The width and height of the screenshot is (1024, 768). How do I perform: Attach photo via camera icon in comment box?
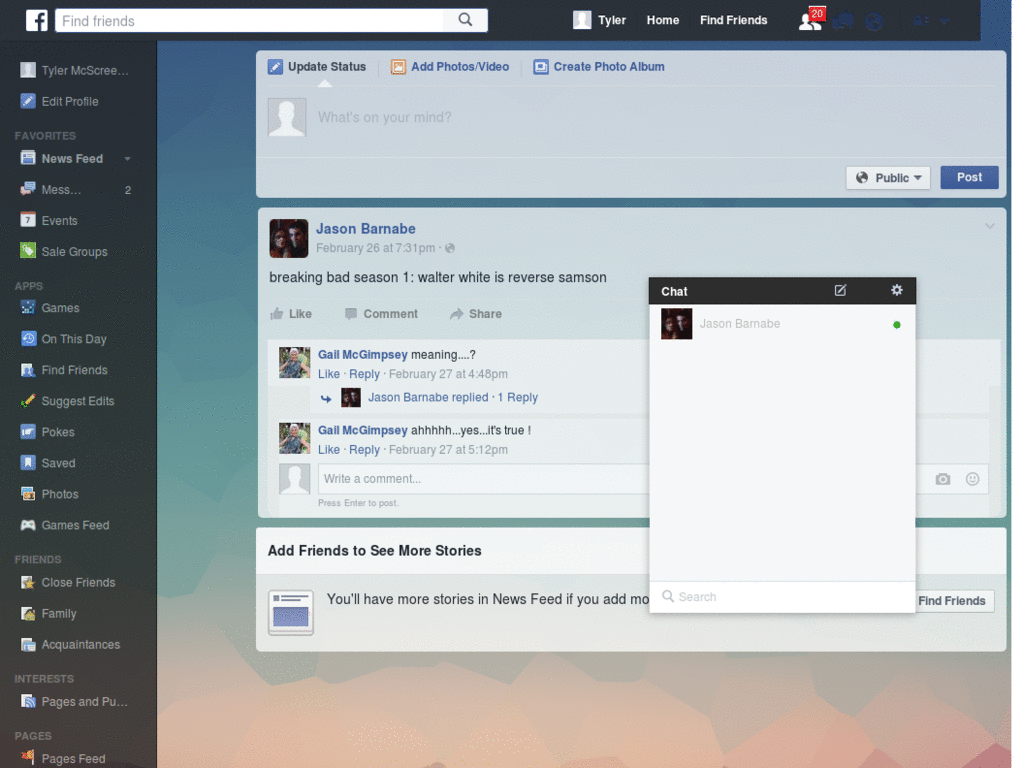[942, 479]
